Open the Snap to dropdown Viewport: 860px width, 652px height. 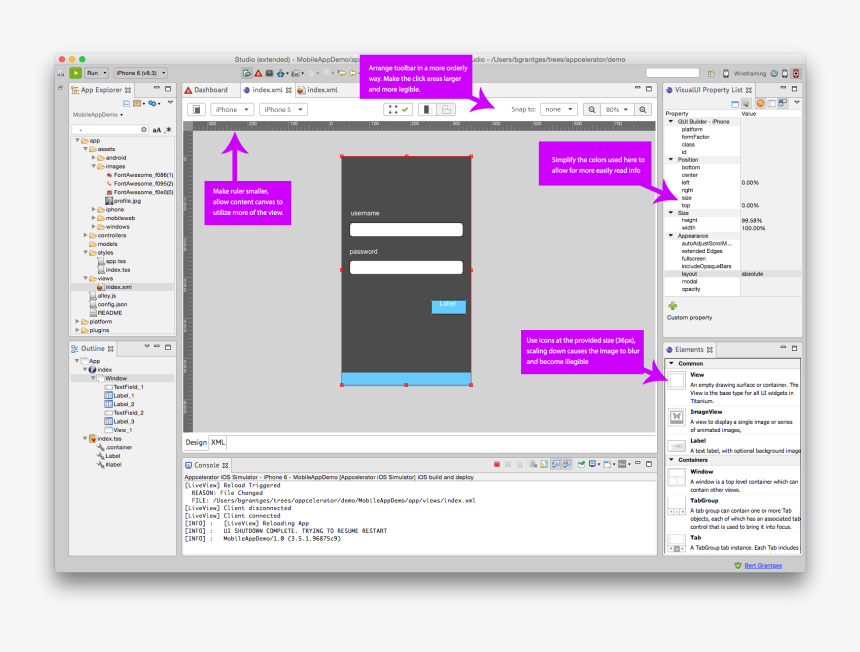point(559,110)
